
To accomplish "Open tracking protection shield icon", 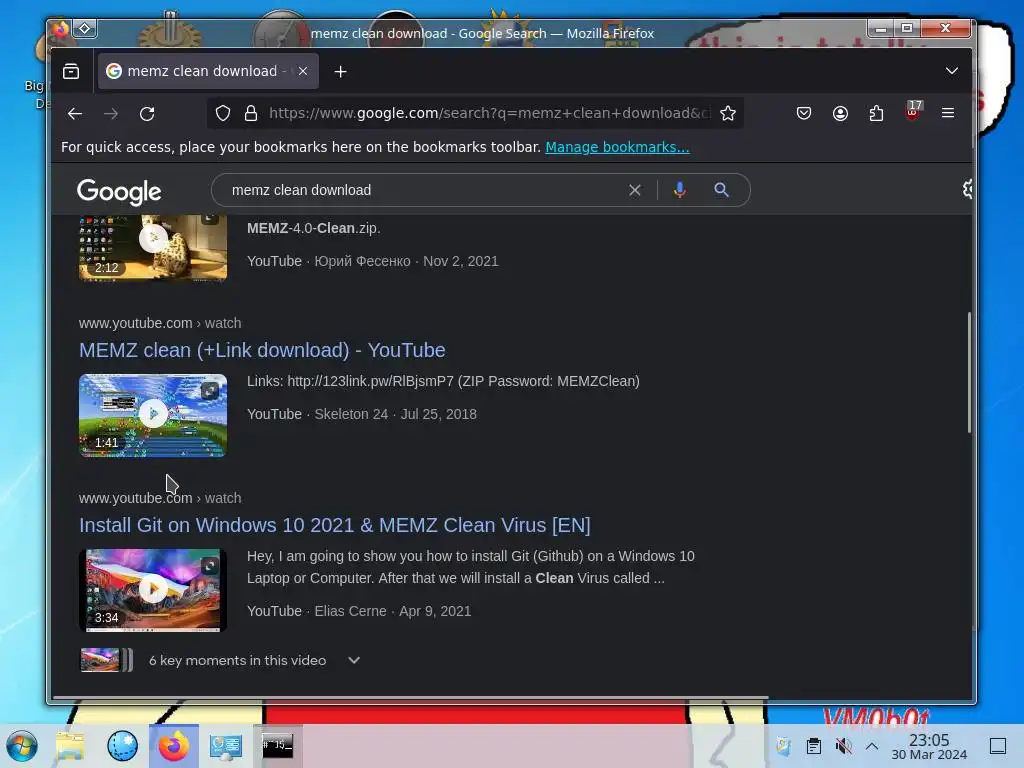I will coord(223,114).
